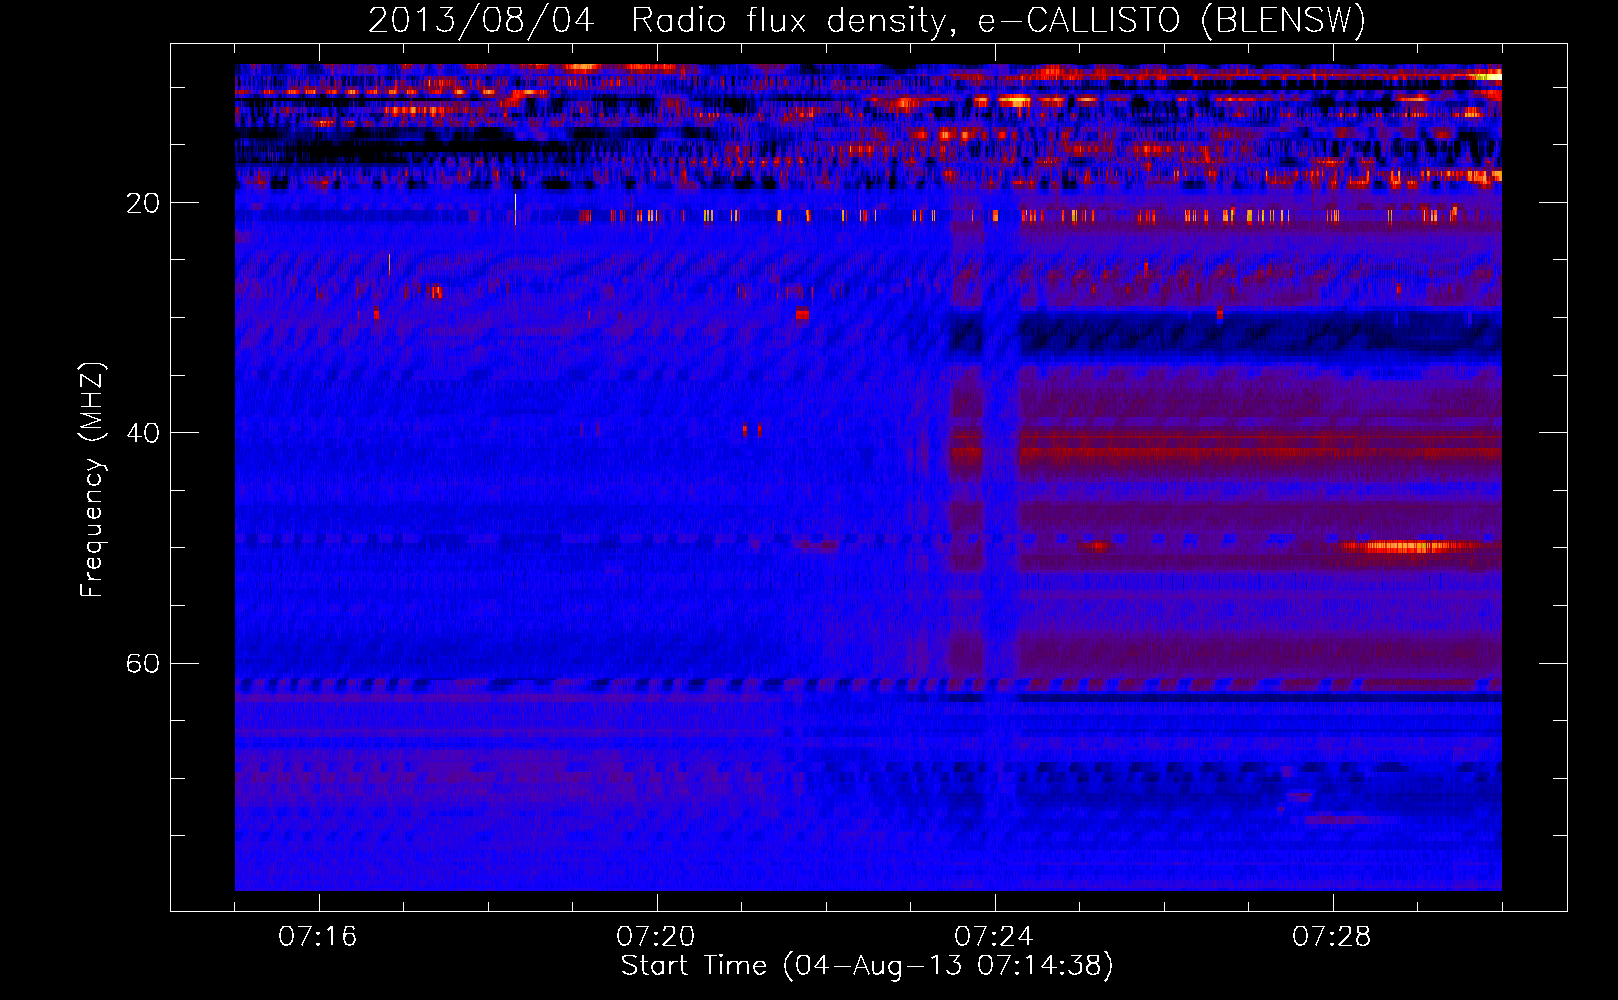Click the 60 MHz frequency tick label

click(143, 664)
